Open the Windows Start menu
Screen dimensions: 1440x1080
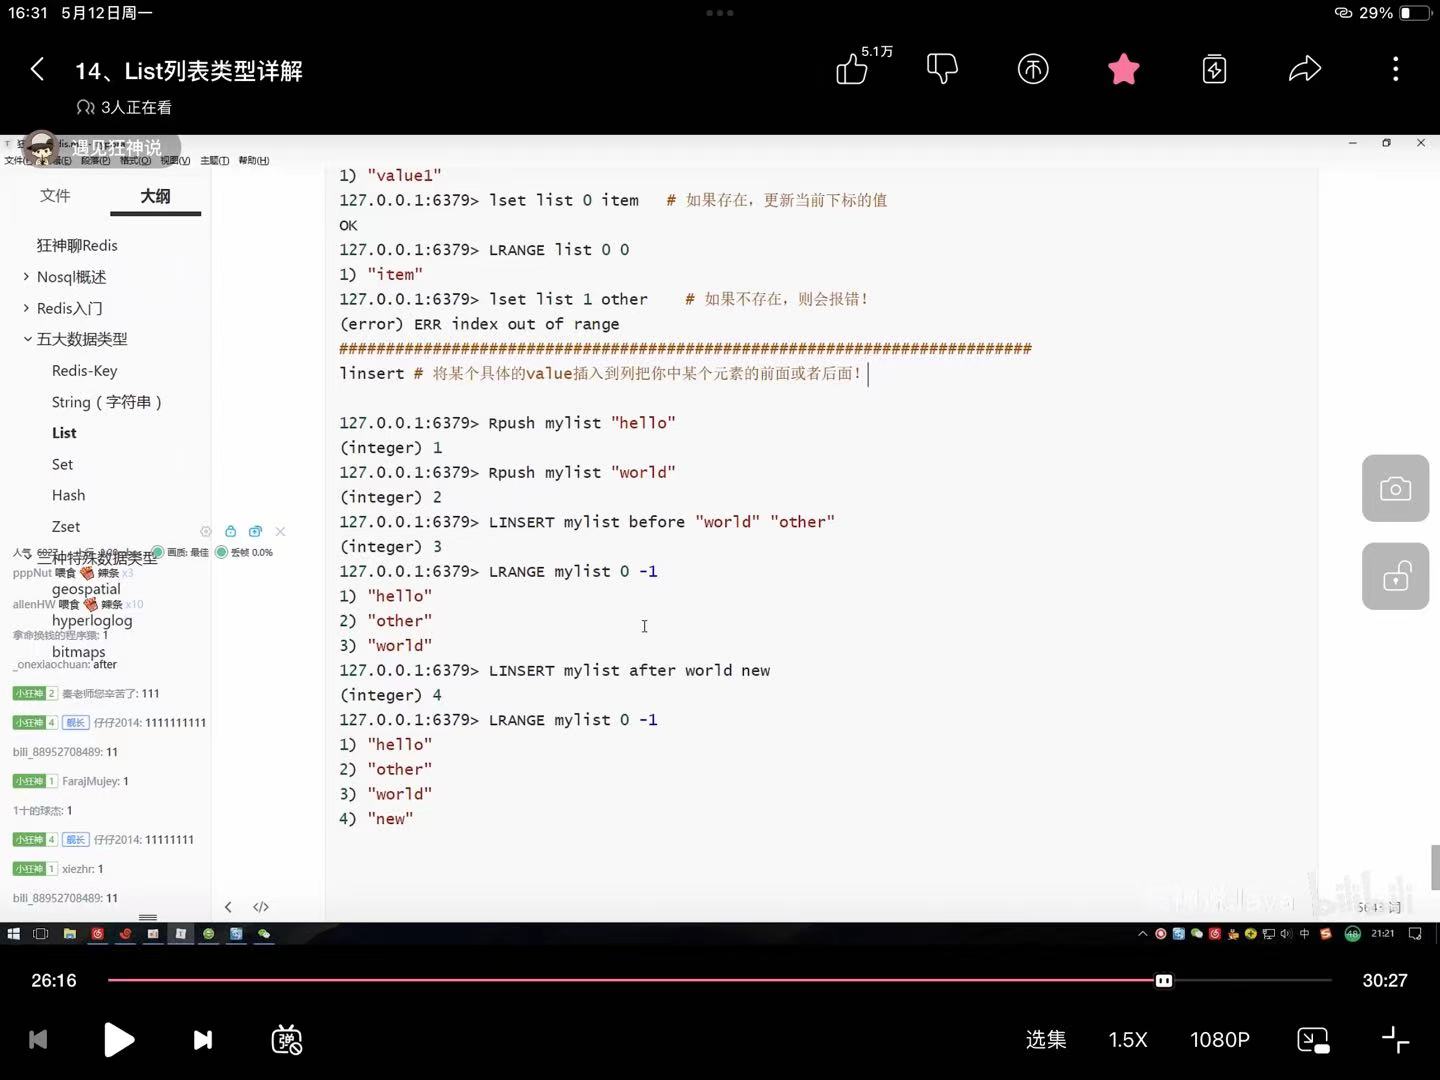pyautogui.click(x=13, y=934)
